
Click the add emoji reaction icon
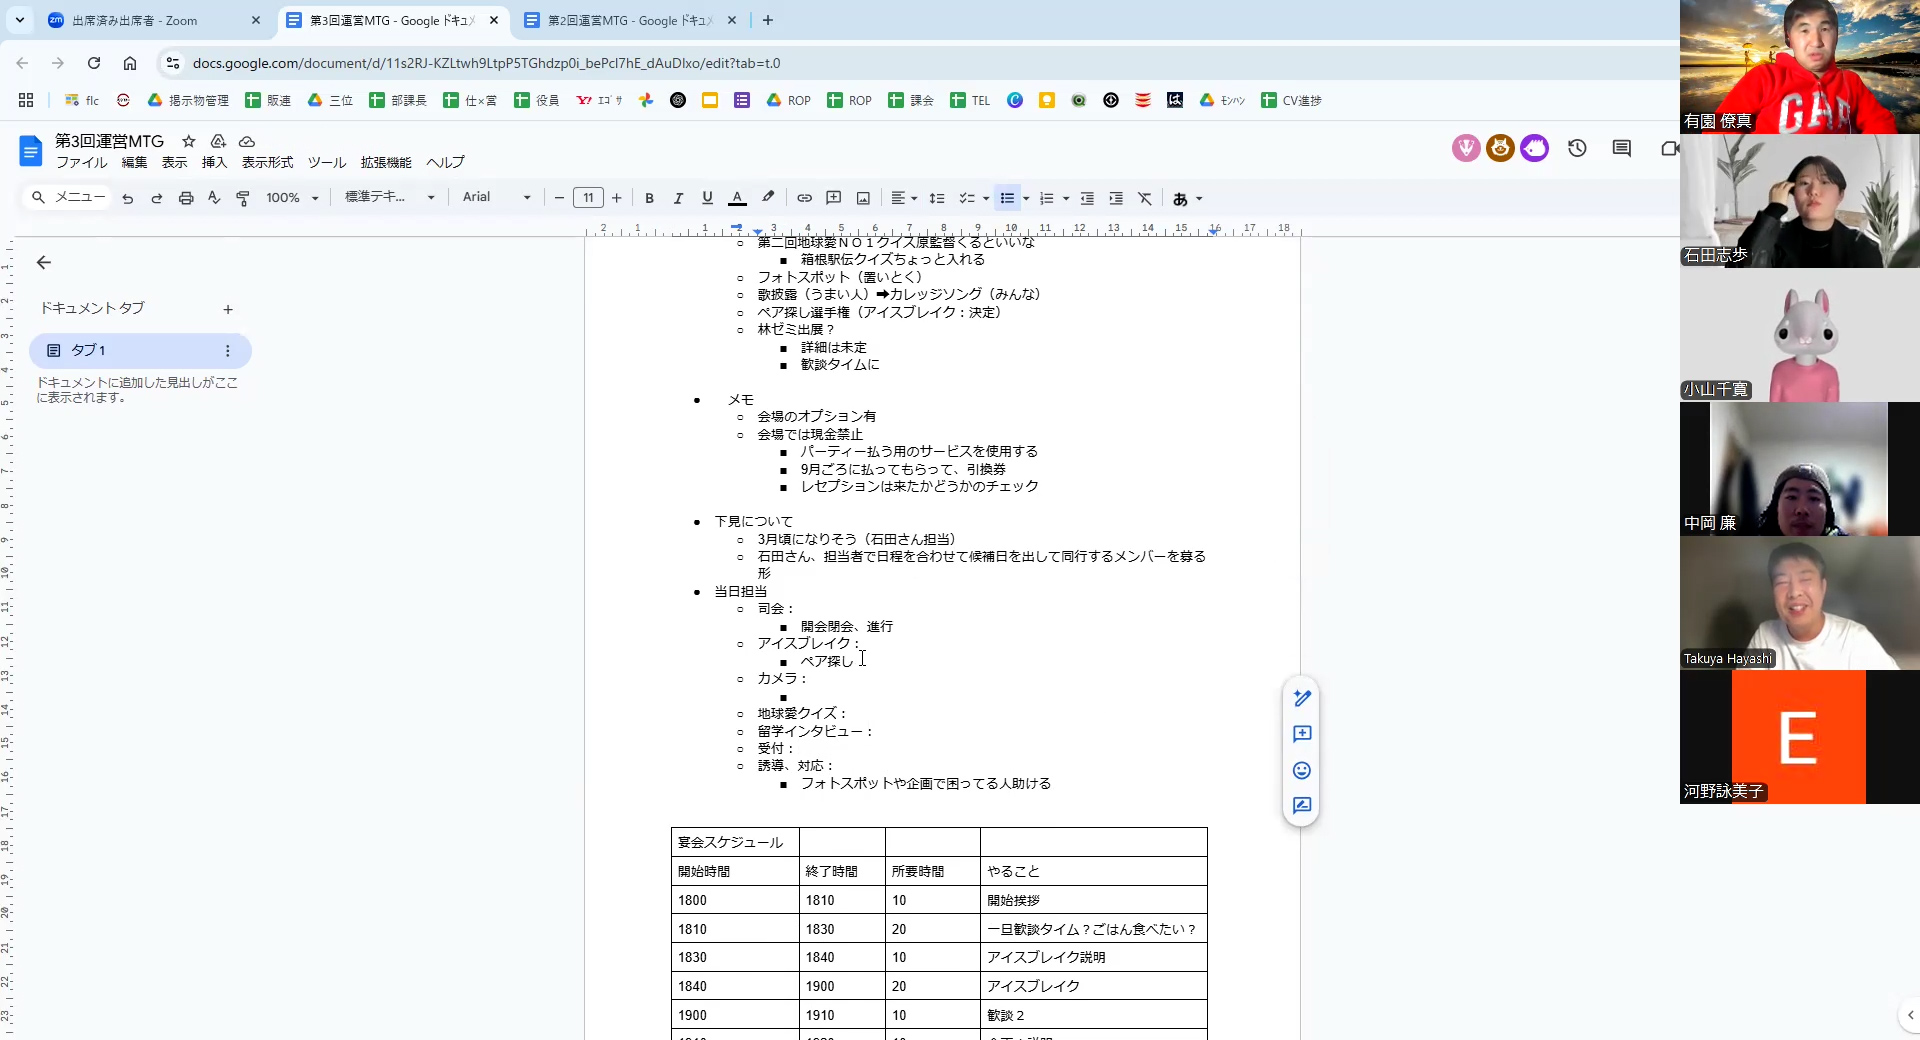click(1301, 770)
